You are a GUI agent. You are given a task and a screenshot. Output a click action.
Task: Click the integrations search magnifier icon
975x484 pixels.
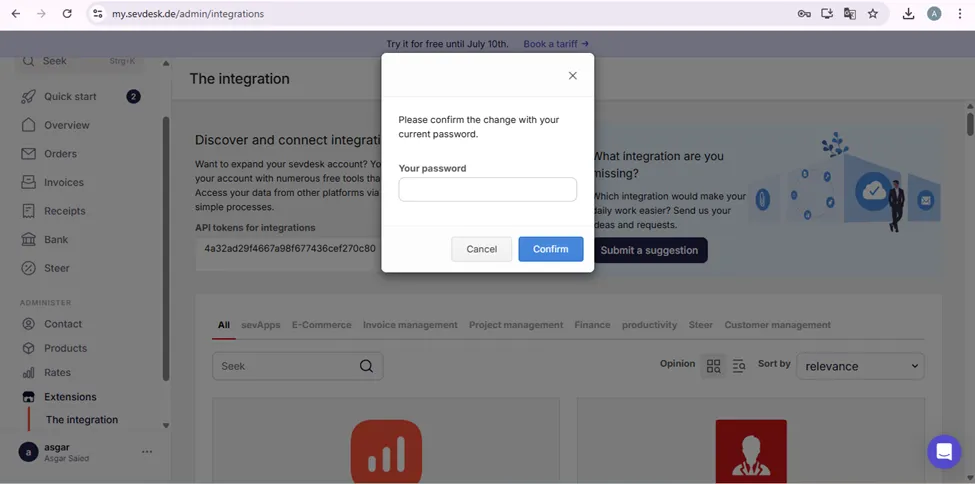point(366,366)
